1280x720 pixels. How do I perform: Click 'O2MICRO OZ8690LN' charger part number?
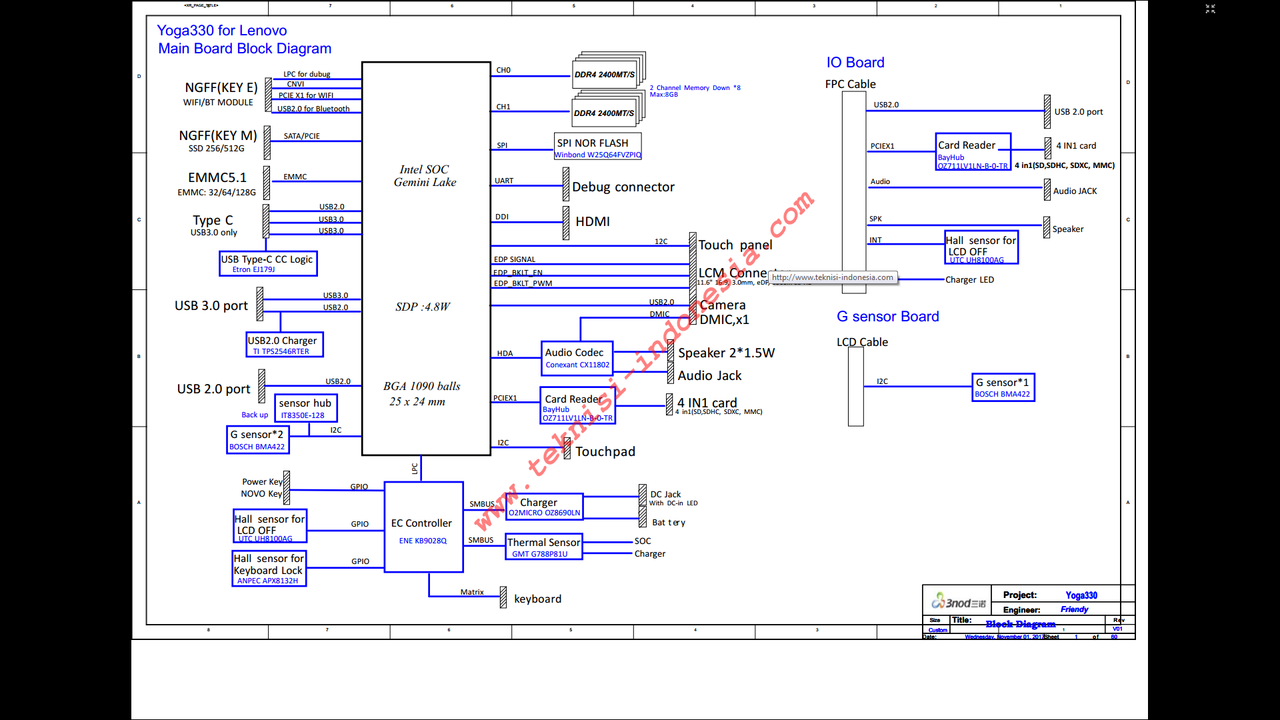coord(544,513)
